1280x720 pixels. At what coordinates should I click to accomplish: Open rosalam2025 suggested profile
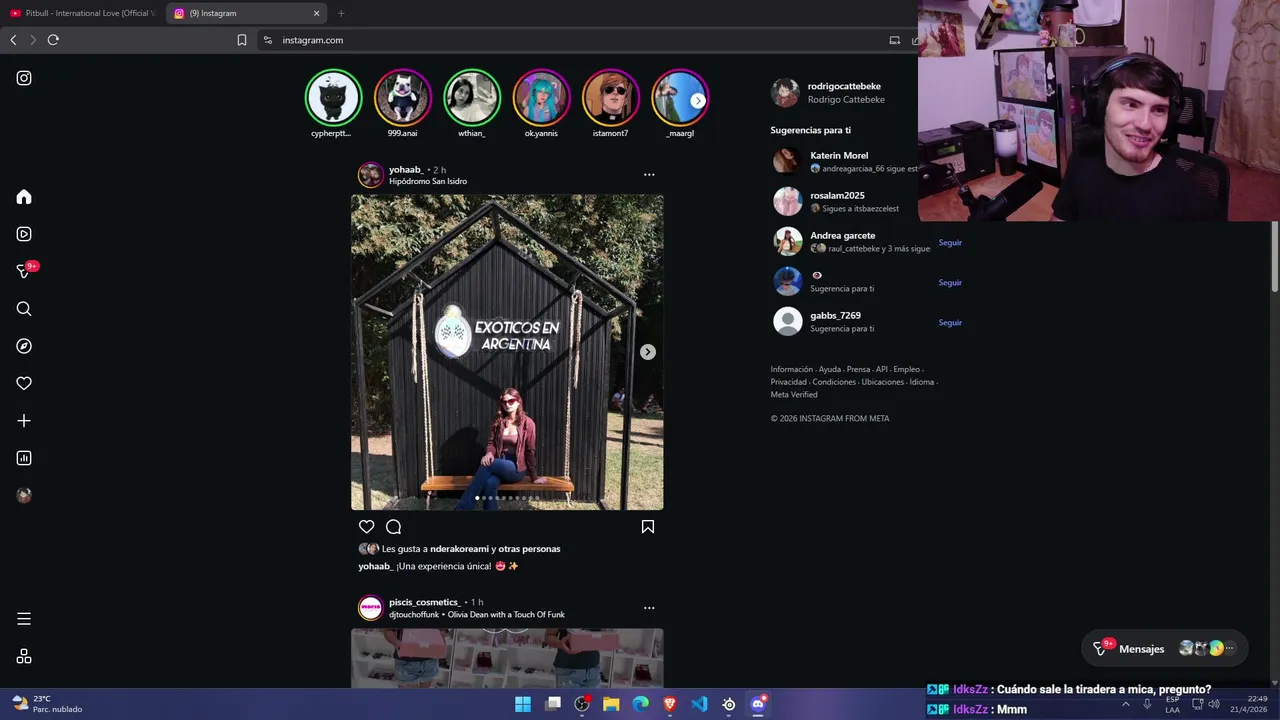(837, 196)
